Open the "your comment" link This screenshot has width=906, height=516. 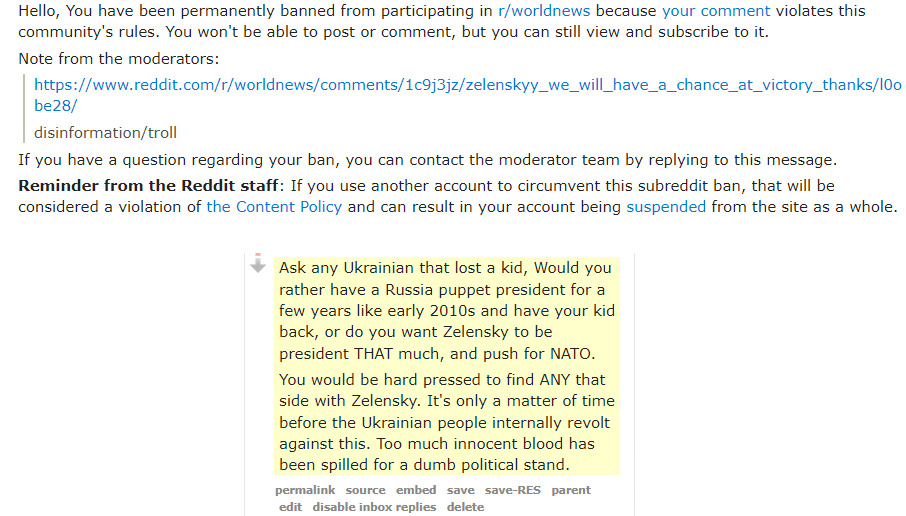pos(716,12)
